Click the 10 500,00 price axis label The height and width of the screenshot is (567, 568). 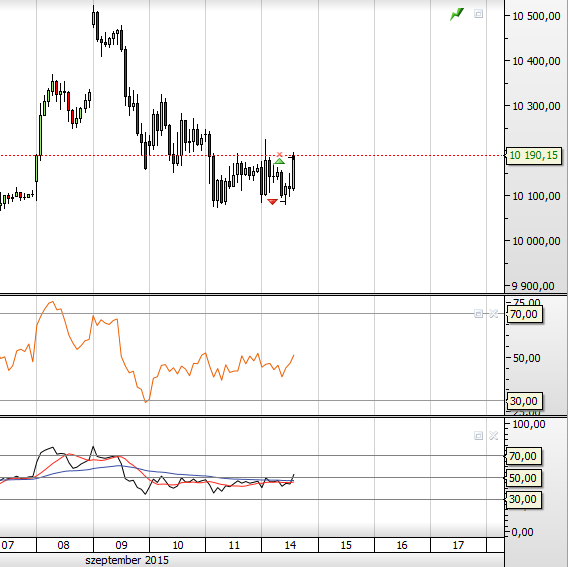536,16
